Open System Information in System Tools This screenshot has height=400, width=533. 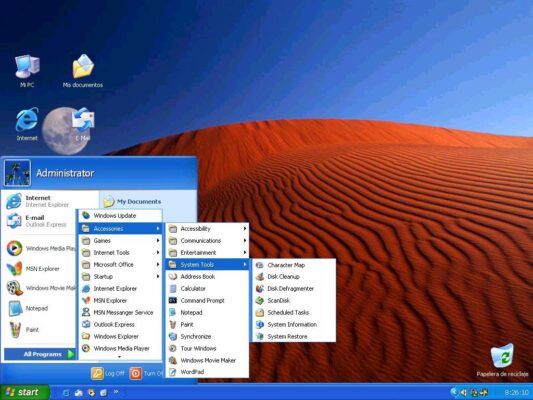294,325
